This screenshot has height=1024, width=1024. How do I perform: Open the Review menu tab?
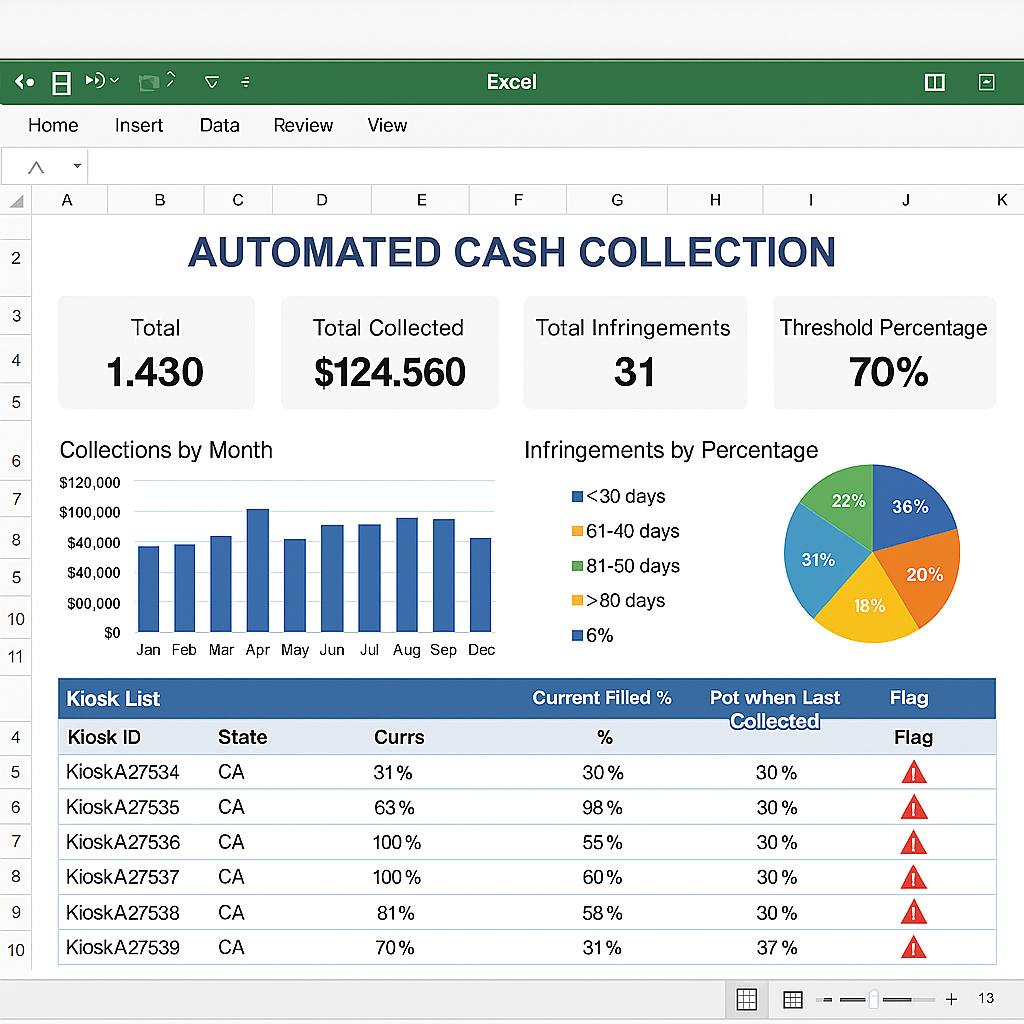303,125
